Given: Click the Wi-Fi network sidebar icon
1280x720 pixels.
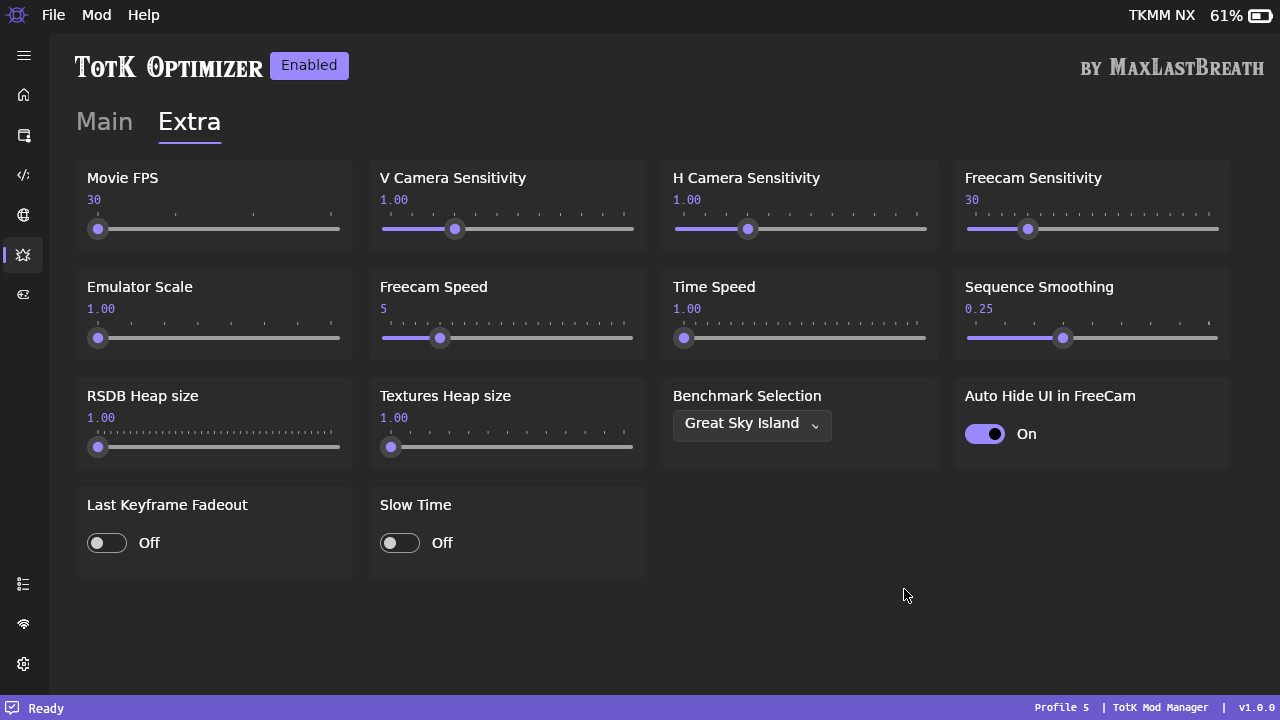Looking at the screenshot, I should (x=24, y=624).
